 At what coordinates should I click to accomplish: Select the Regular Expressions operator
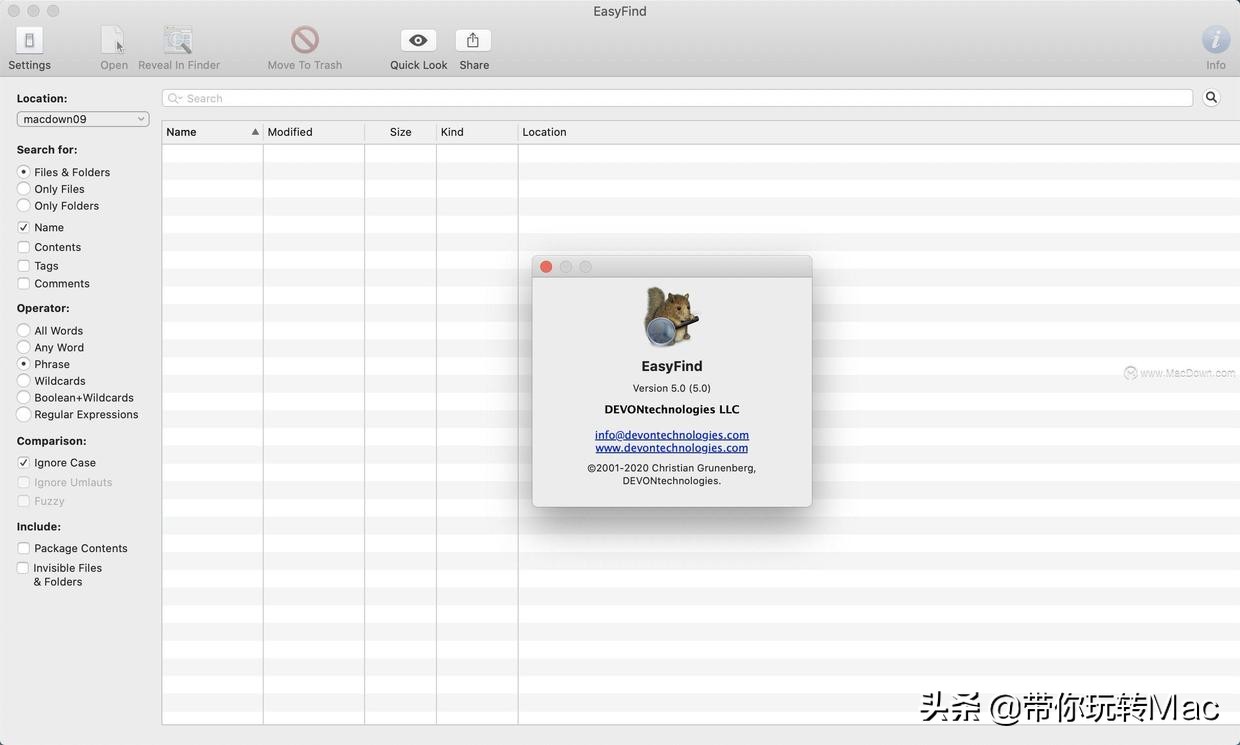[24, 415]
